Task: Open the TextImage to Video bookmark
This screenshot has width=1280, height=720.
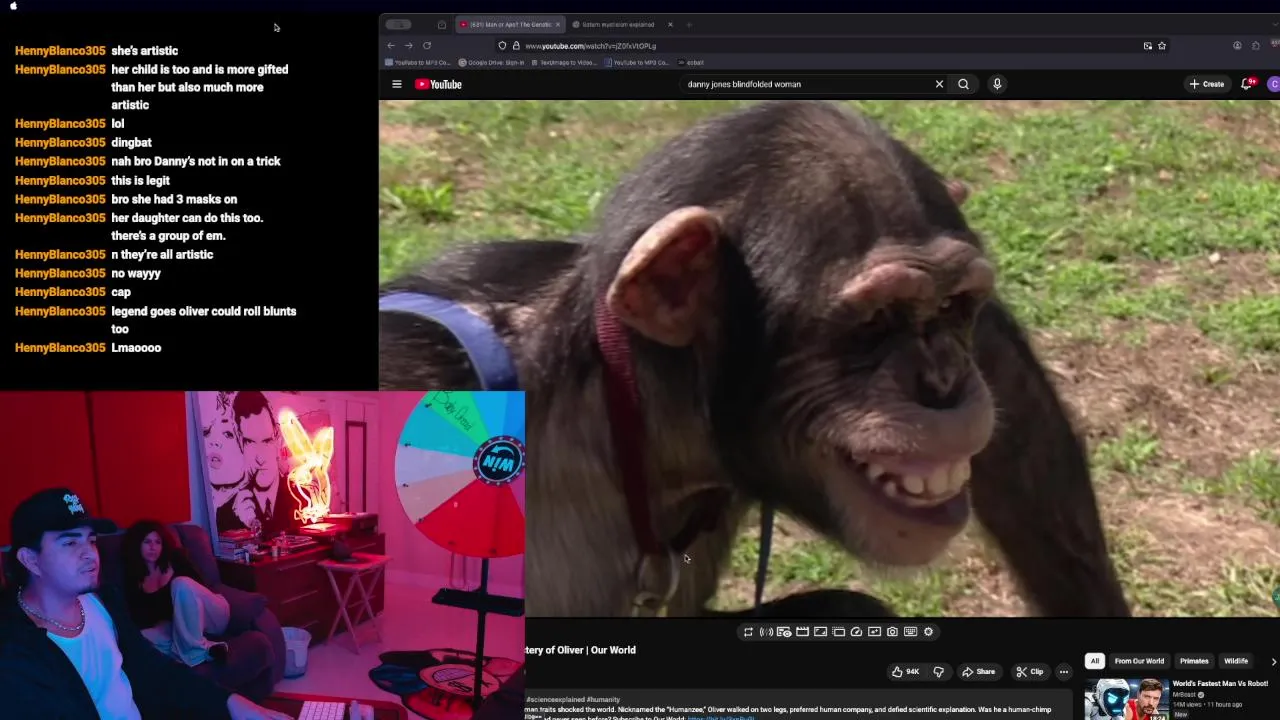Action: coord(564,62)
